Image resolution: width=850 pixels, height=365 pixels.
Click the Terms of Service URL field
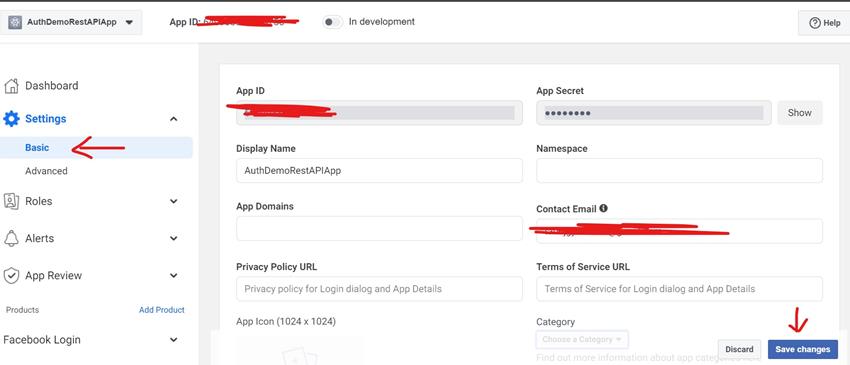(x=679, y=289)
